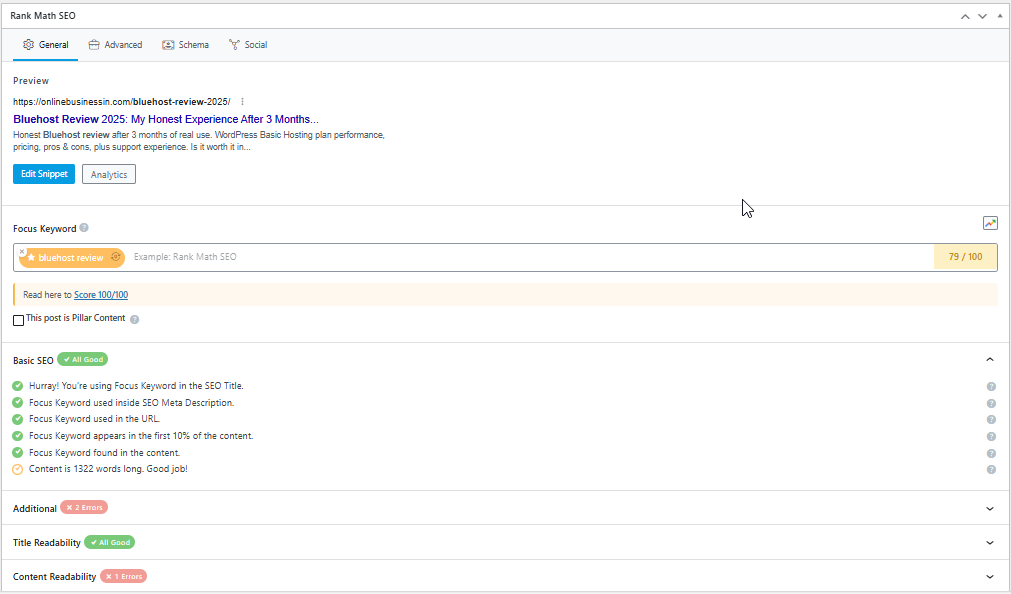Open the Trends chart icon
The height and width of the screenshot is (594, 1011).
coord(990,223)
